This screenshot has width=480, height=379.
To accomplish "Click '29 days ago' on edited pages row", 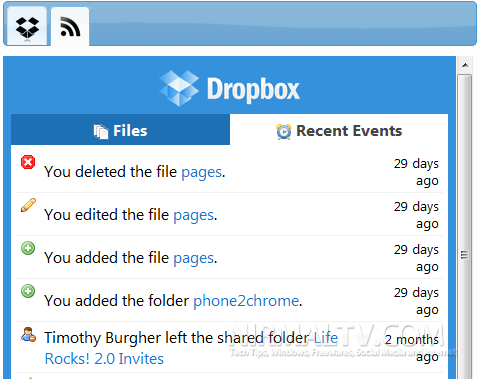I will (x=416, y=215).
